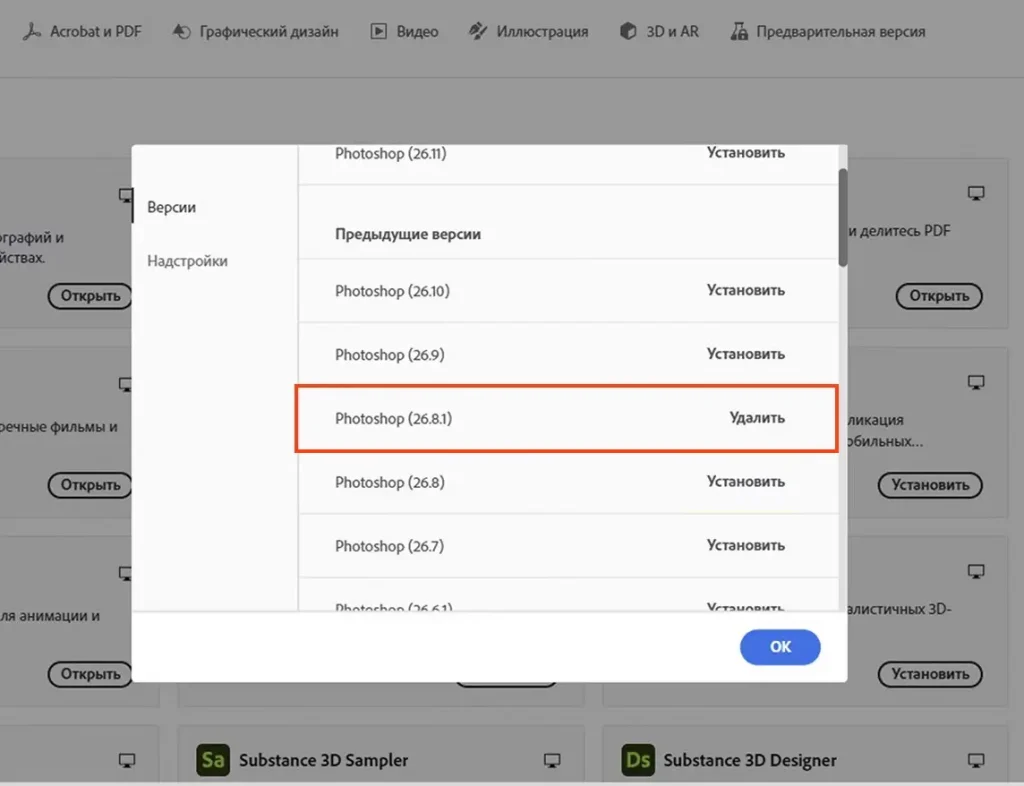The image size is (1024, 786).
Task: Uninstall Photoshop 26.8.1 via Удалить
Action: (x=757, y=418)
